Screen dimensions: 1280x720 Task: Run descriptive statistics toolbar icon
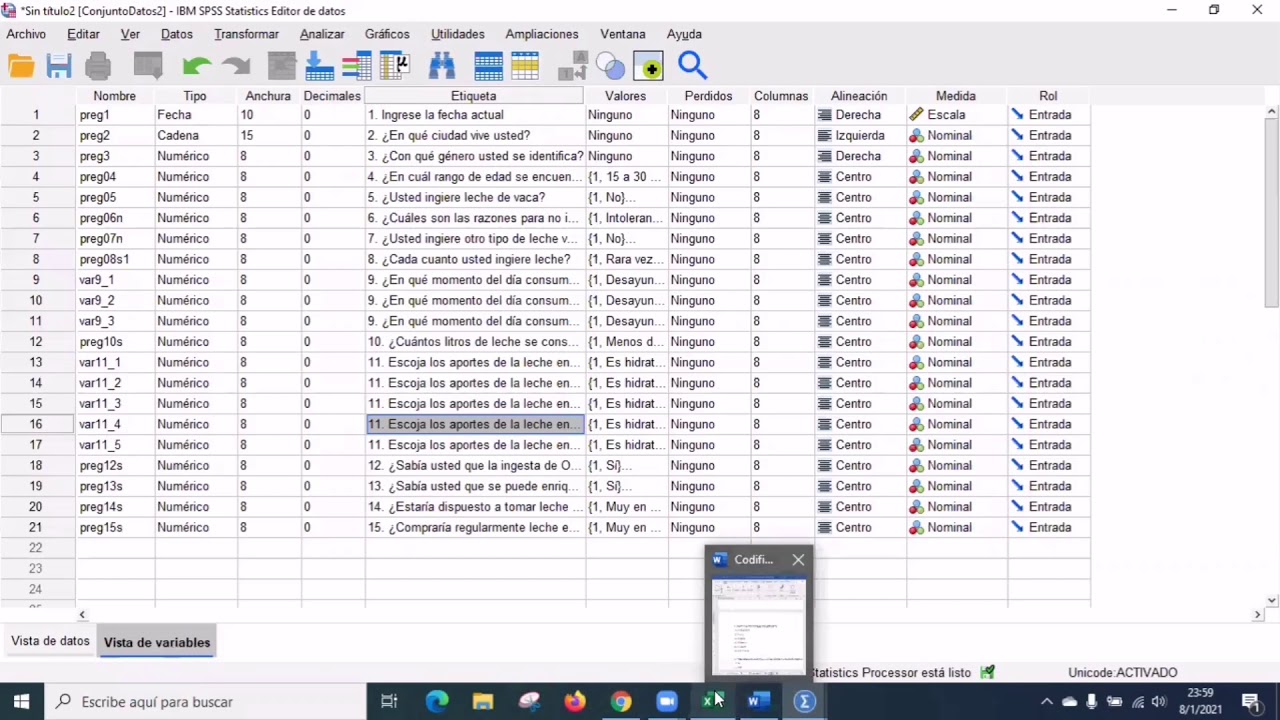click(x=395, y=67)
